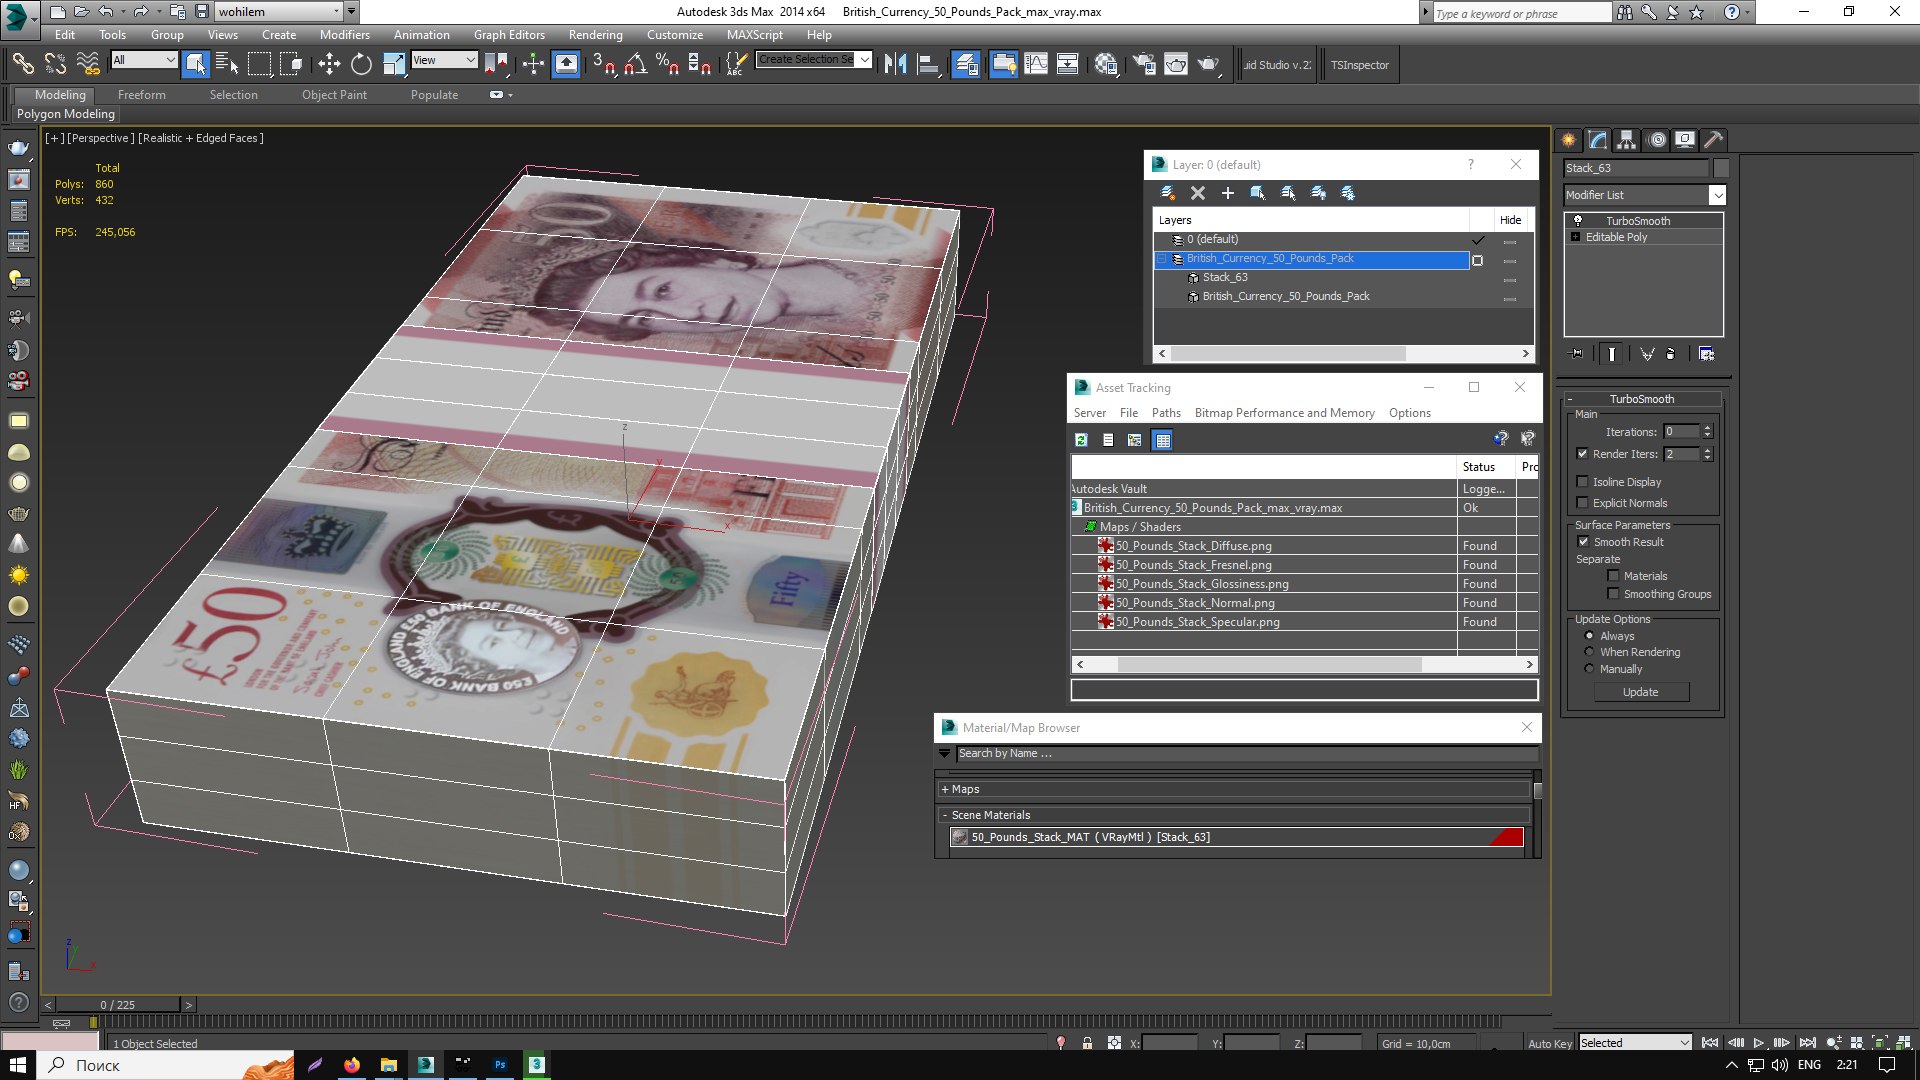Select the Always update option
The image size is (1920, 1080).
1589,636
